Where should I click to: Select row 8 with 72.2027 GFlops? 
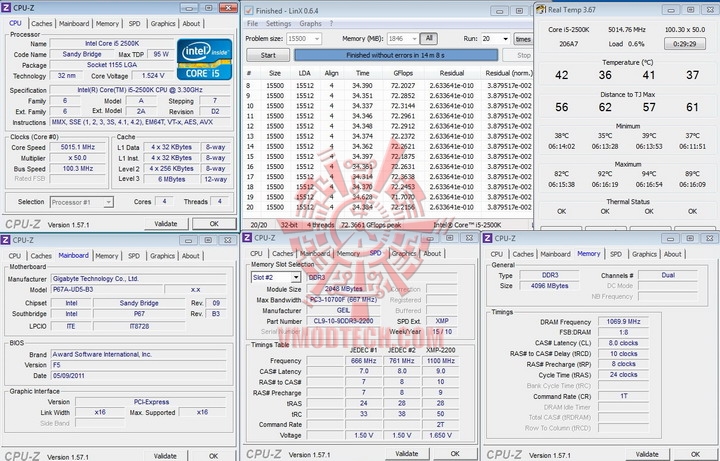389,86
